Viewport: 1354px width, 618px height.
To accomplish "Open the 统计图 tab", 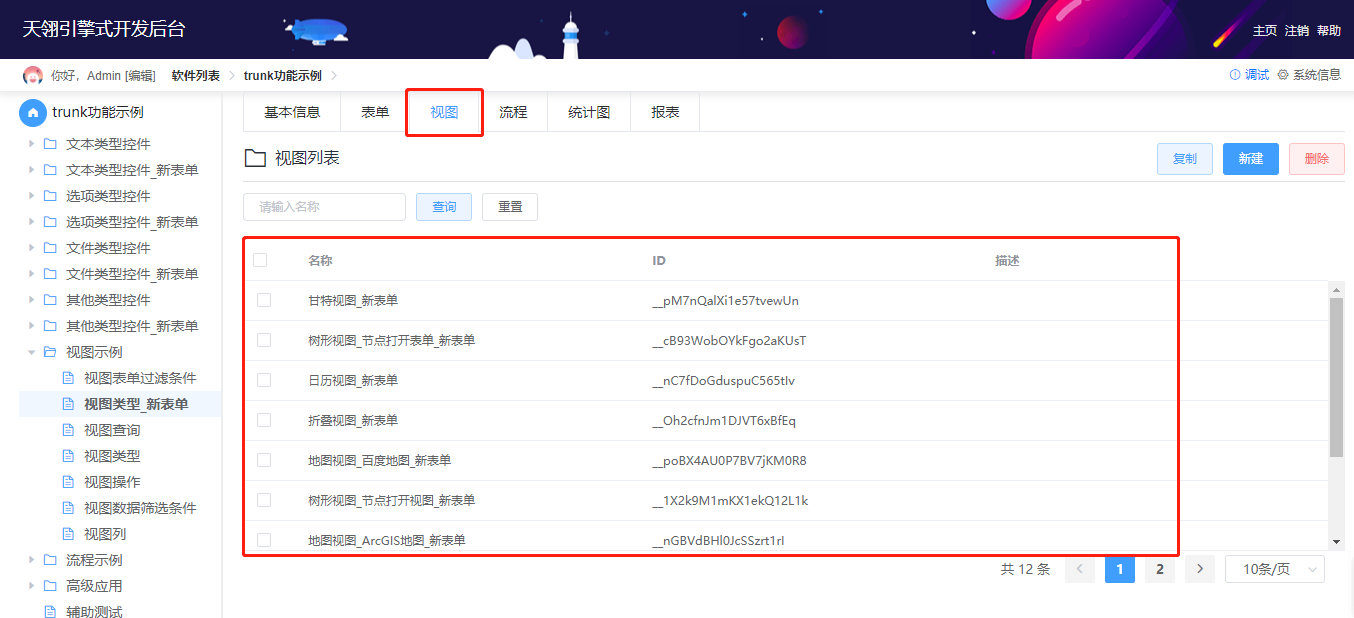I will (589, 112).
